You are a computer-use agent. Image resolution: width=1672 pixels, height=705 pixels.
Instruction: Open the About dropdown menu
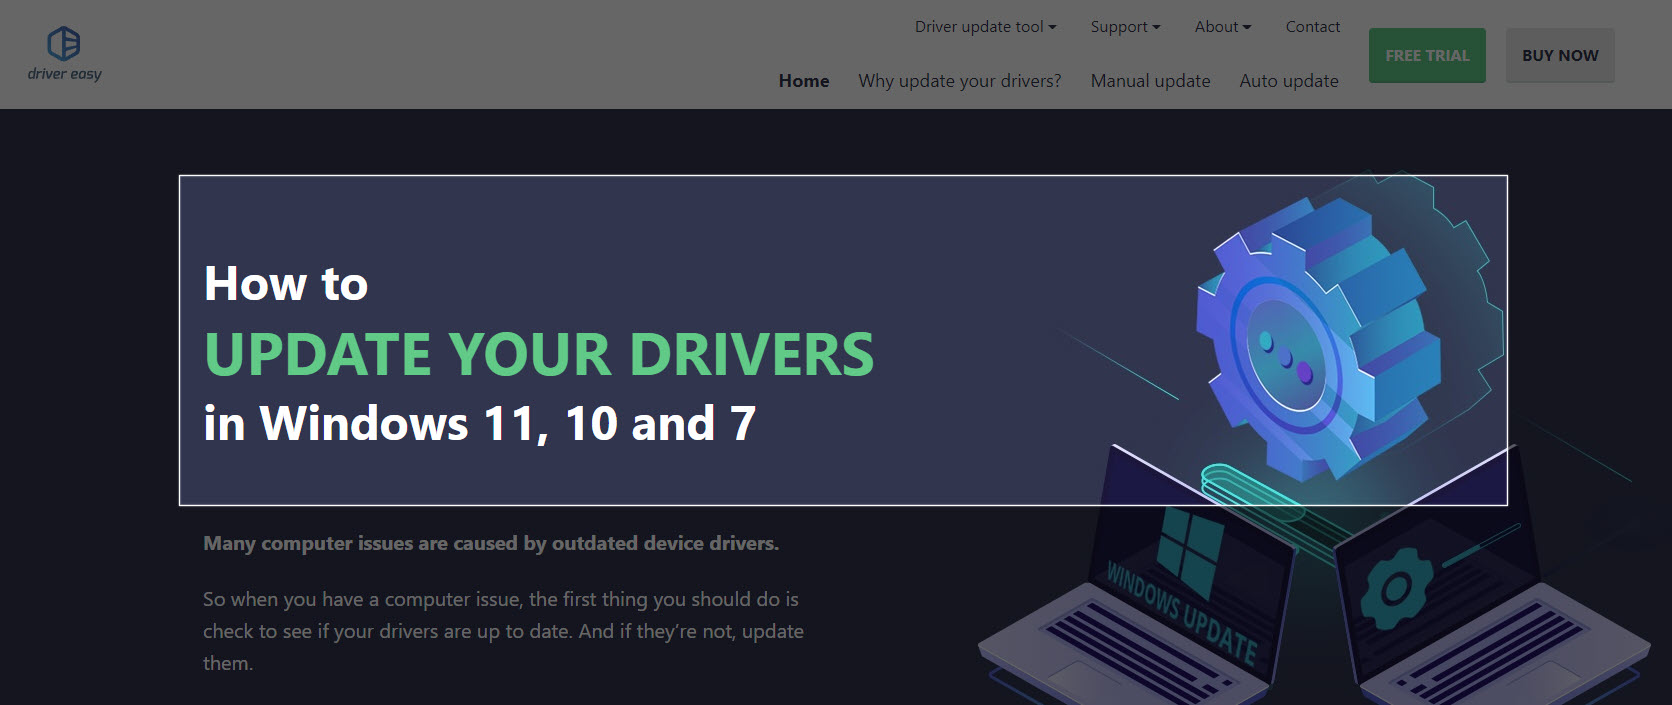(x=1223, y=27)
